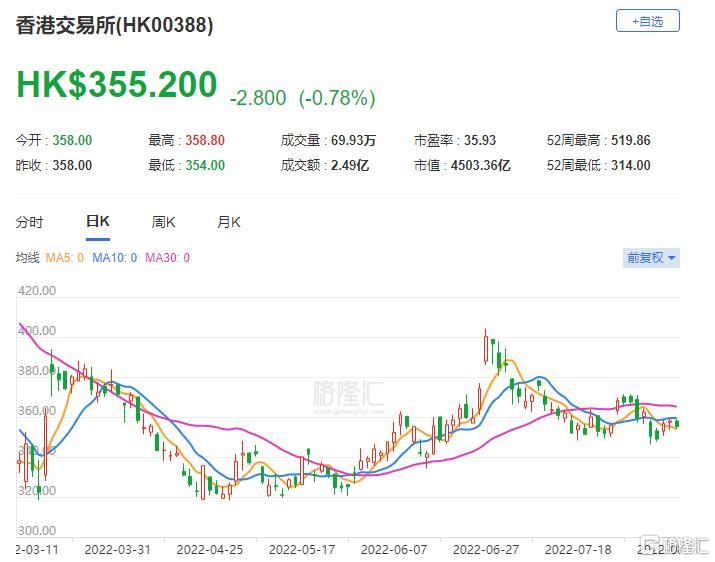Select the 日K tab
The image size is (715, 562).
click(x=98, y=221)
